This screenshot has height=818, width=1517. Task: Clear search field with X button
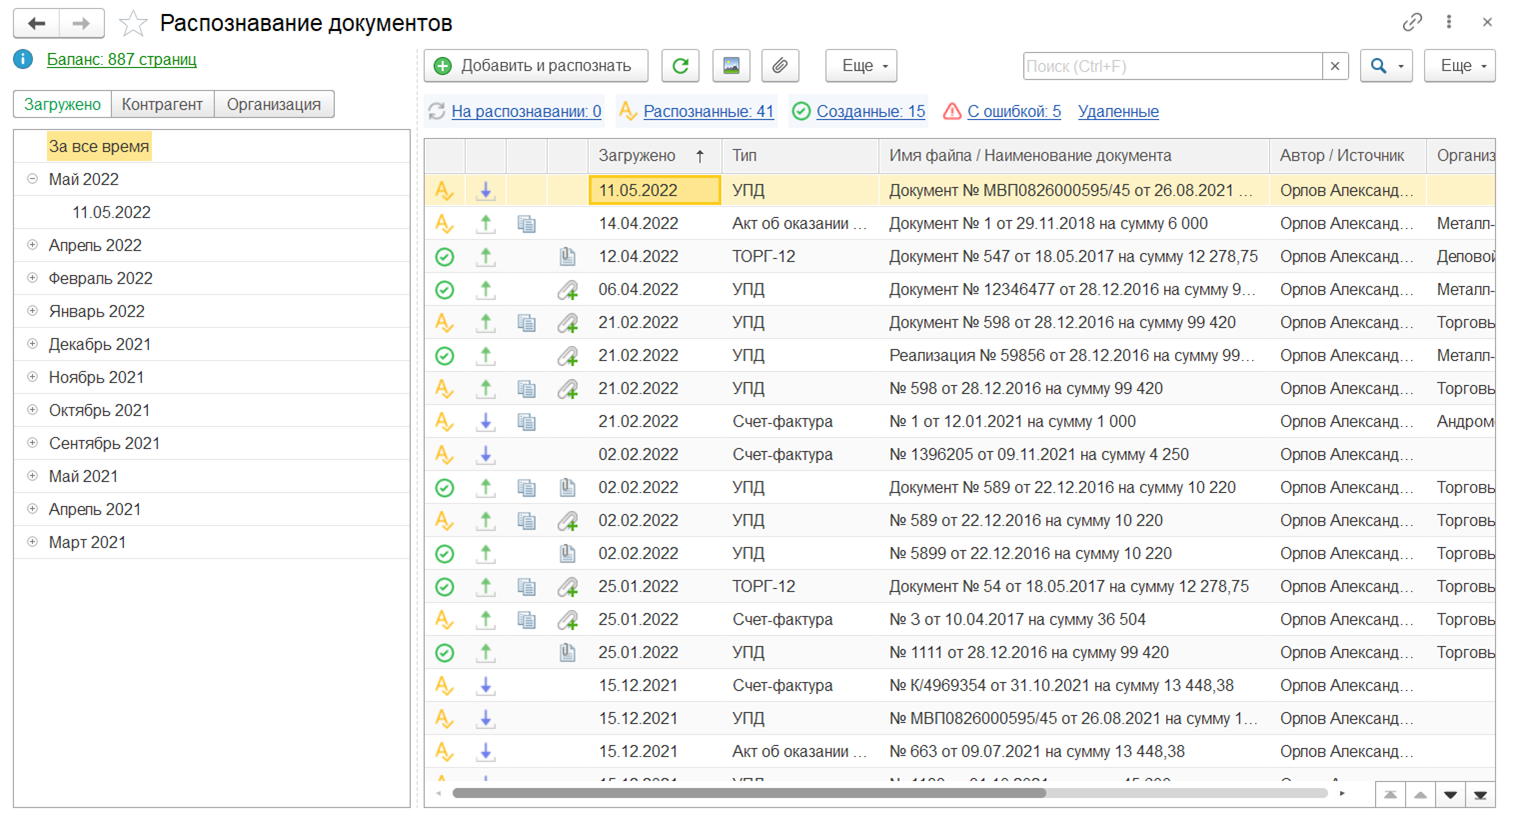(1334, 66)
